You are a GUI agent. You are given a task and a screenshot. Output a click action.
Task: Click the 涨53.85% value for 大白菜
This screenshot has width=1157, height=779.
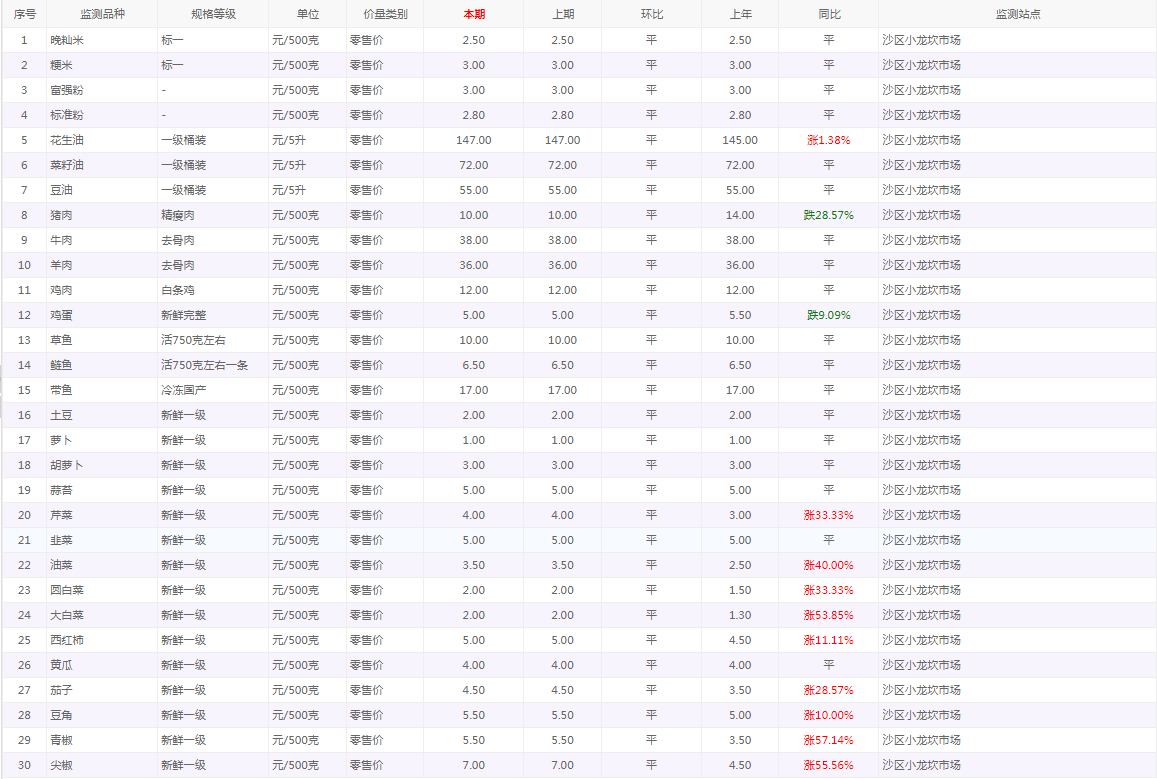pos(828,615)
